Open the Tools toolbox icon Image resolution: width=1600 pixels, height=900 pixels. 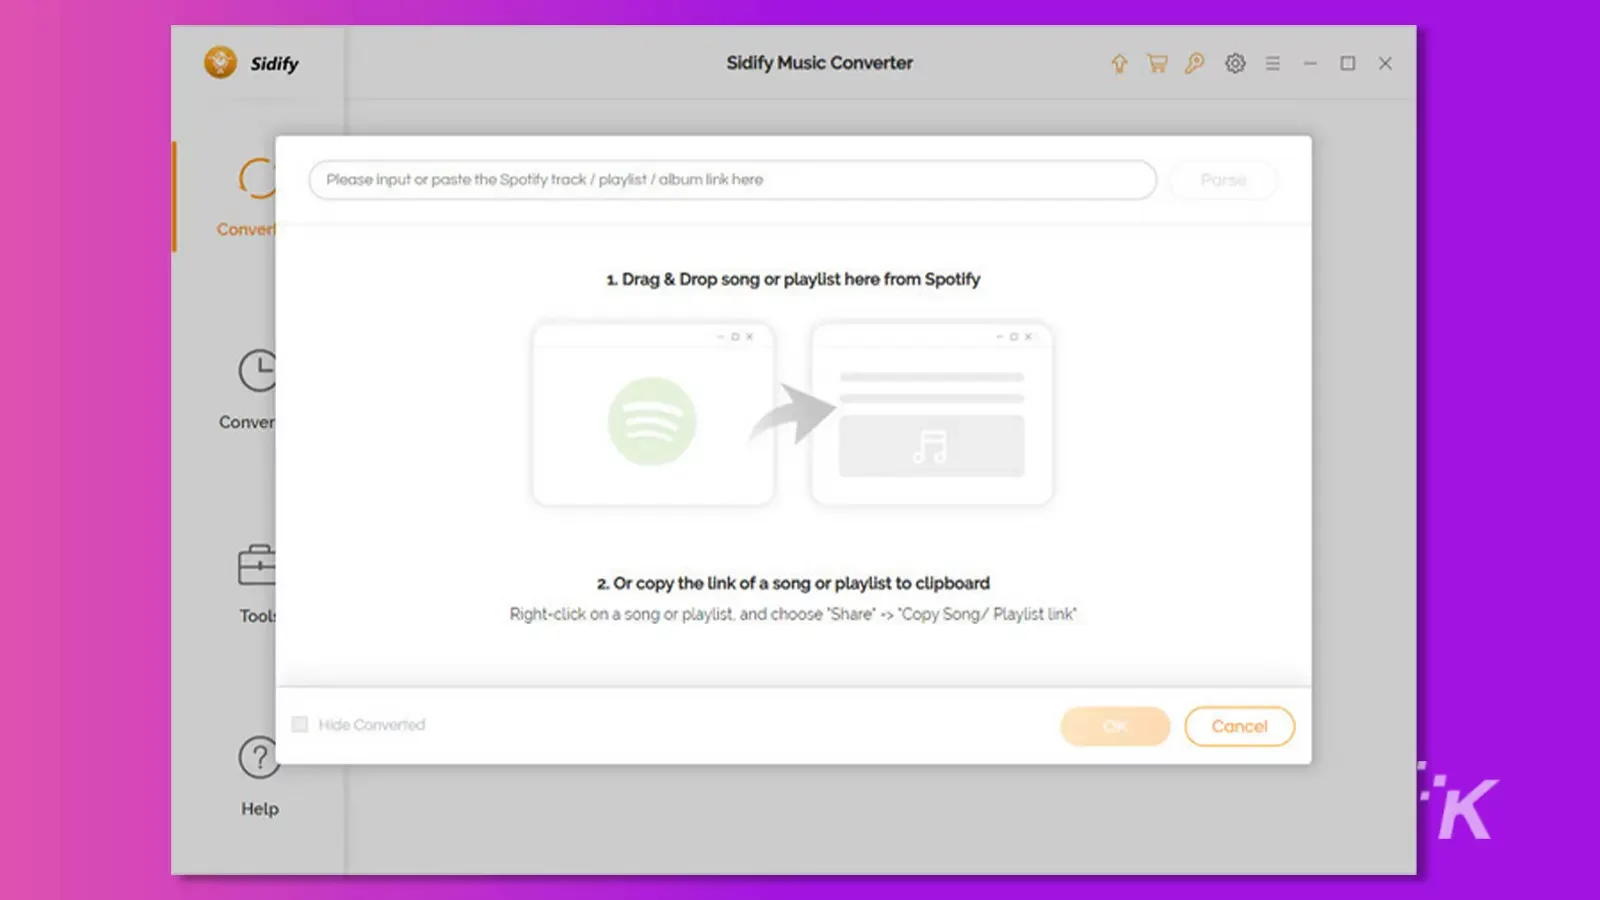click(x=256, y=565)
